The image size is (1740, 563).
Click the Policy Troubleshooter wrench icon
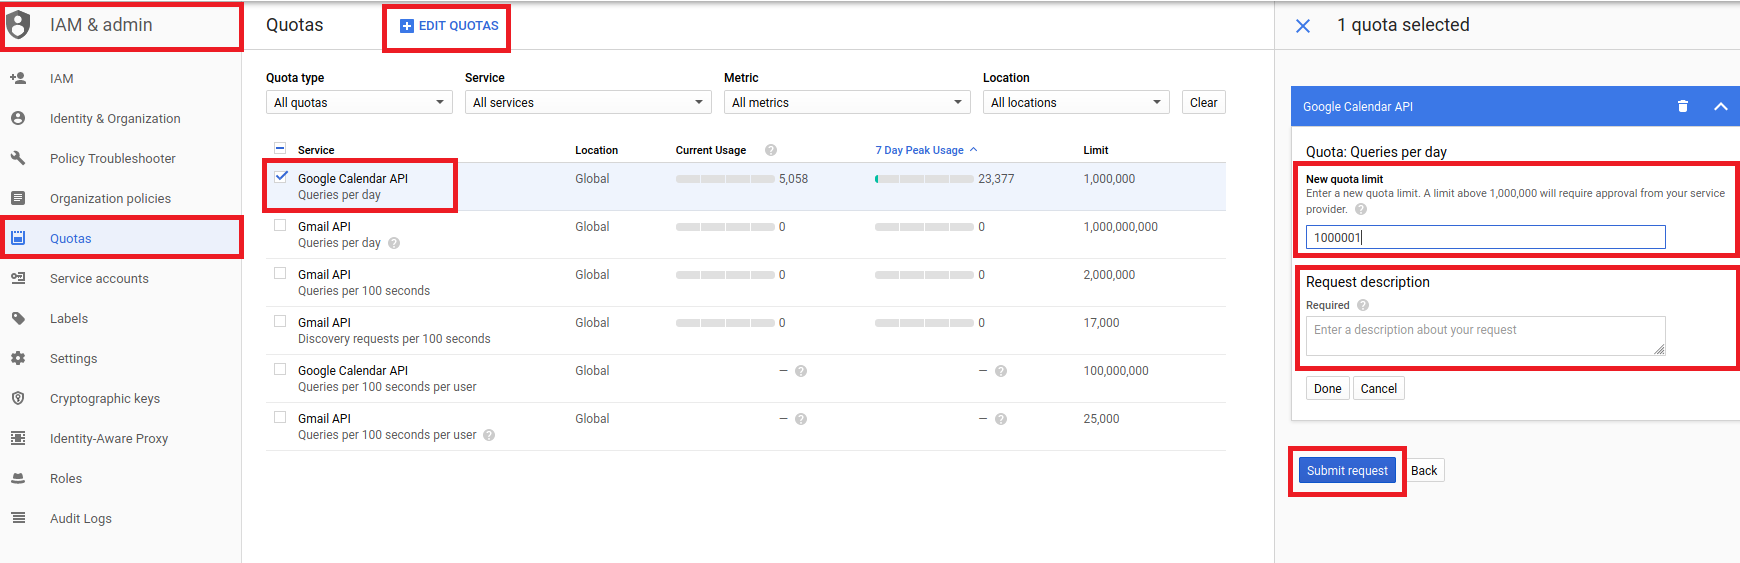click(x=18, y=158)
